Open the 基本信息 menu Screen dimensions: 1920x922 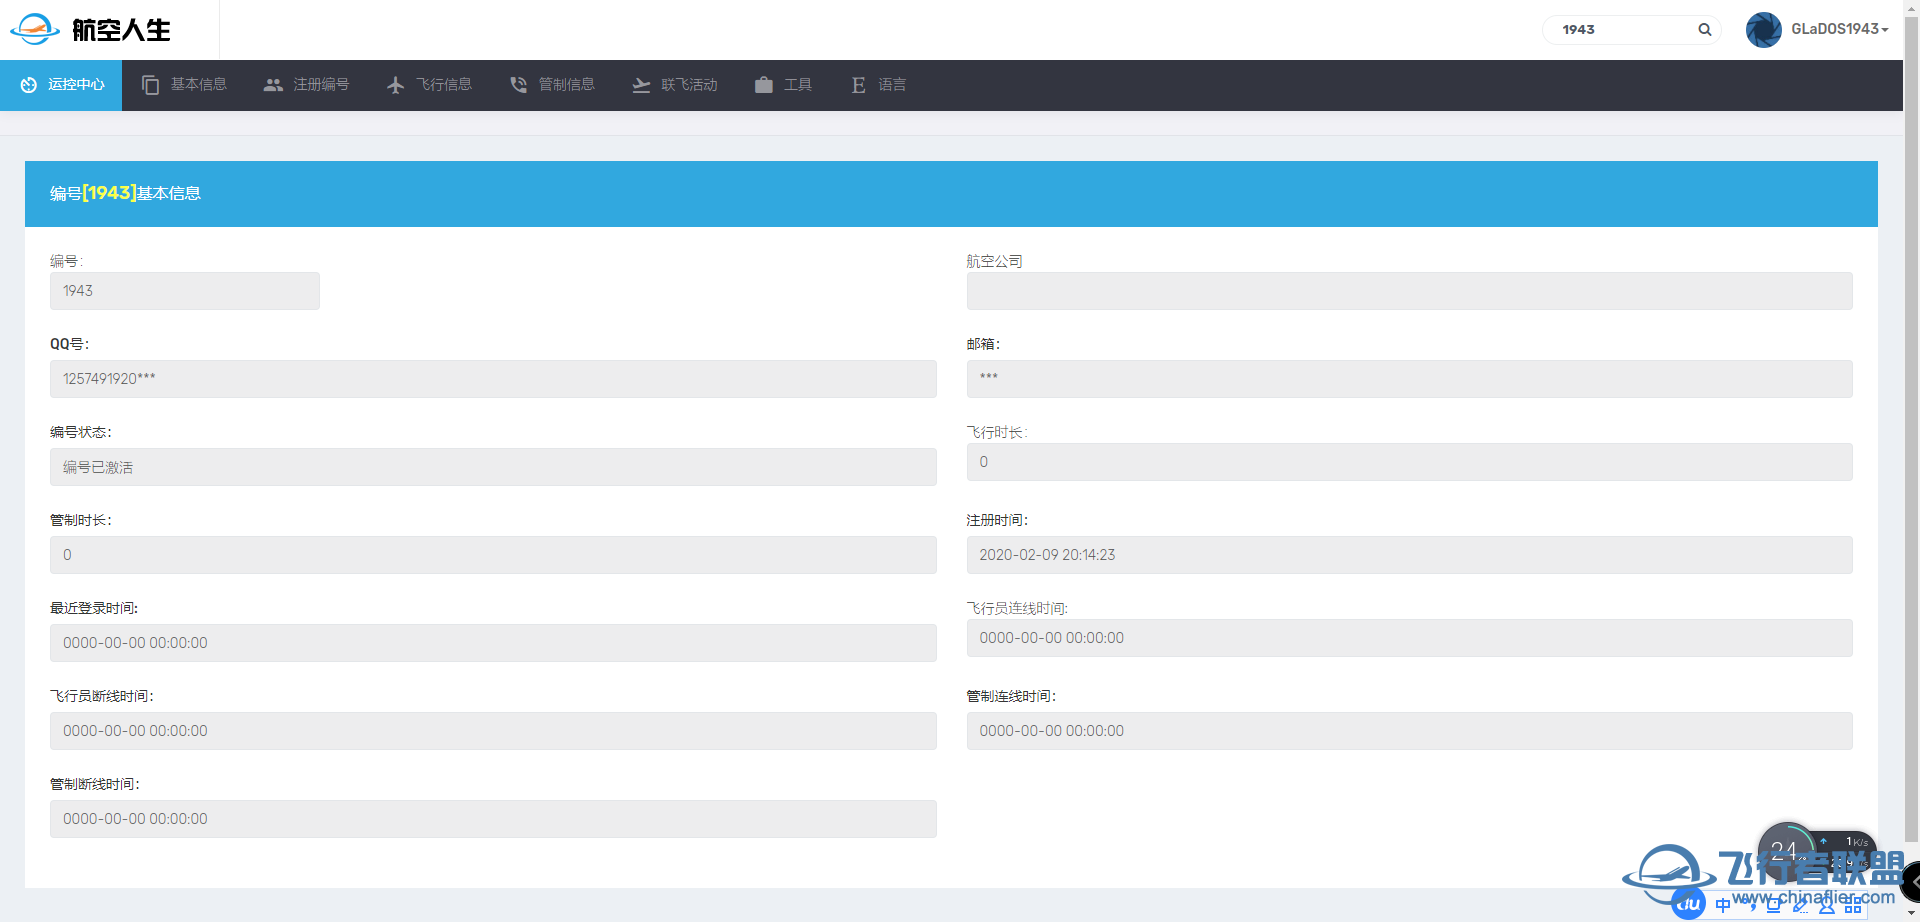click(185, 85)
